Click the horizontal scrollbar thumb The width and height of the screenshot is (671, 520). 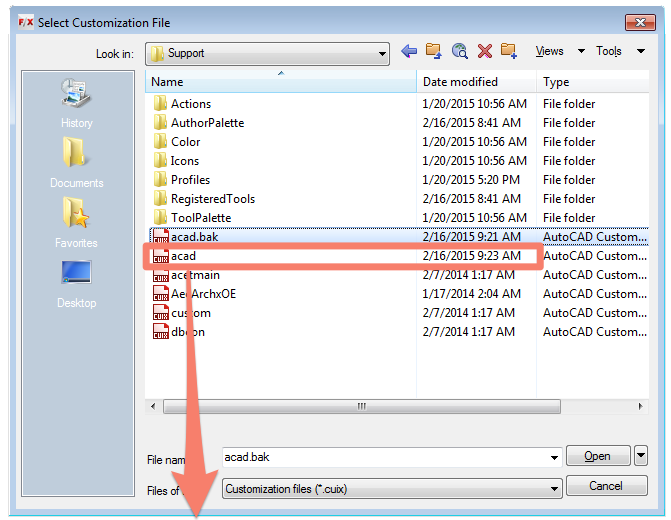pyautogui.click(x=362, y=406)
